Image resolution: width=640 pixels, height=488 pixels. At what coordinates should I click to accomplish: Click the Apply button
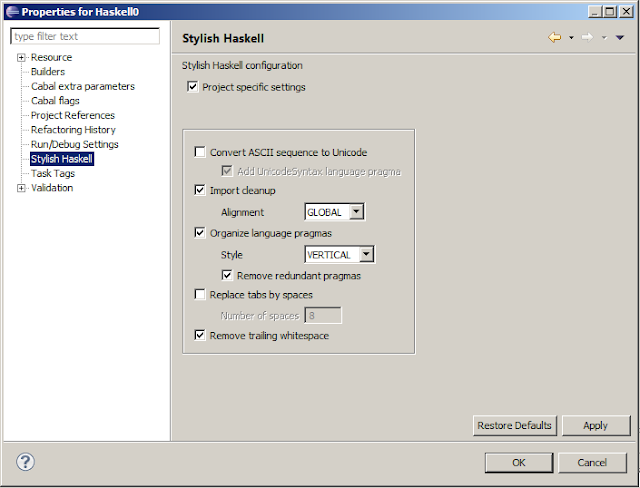pos(596,426)
